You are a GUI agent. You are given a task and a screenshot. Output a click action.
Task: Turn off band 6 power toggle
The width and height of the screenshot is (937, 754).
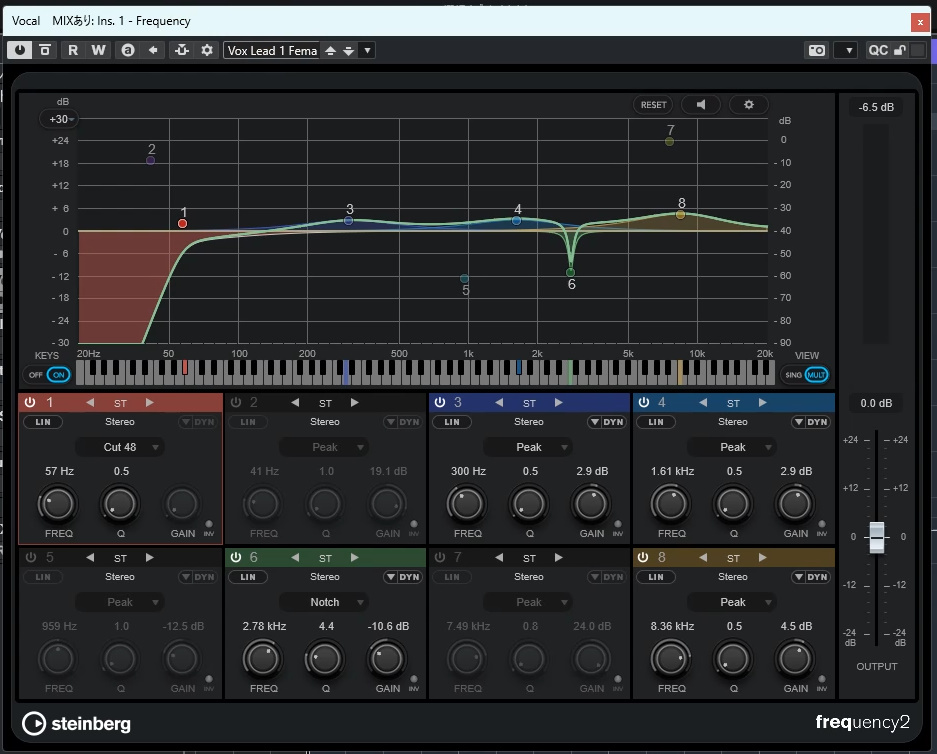(237, 557)
